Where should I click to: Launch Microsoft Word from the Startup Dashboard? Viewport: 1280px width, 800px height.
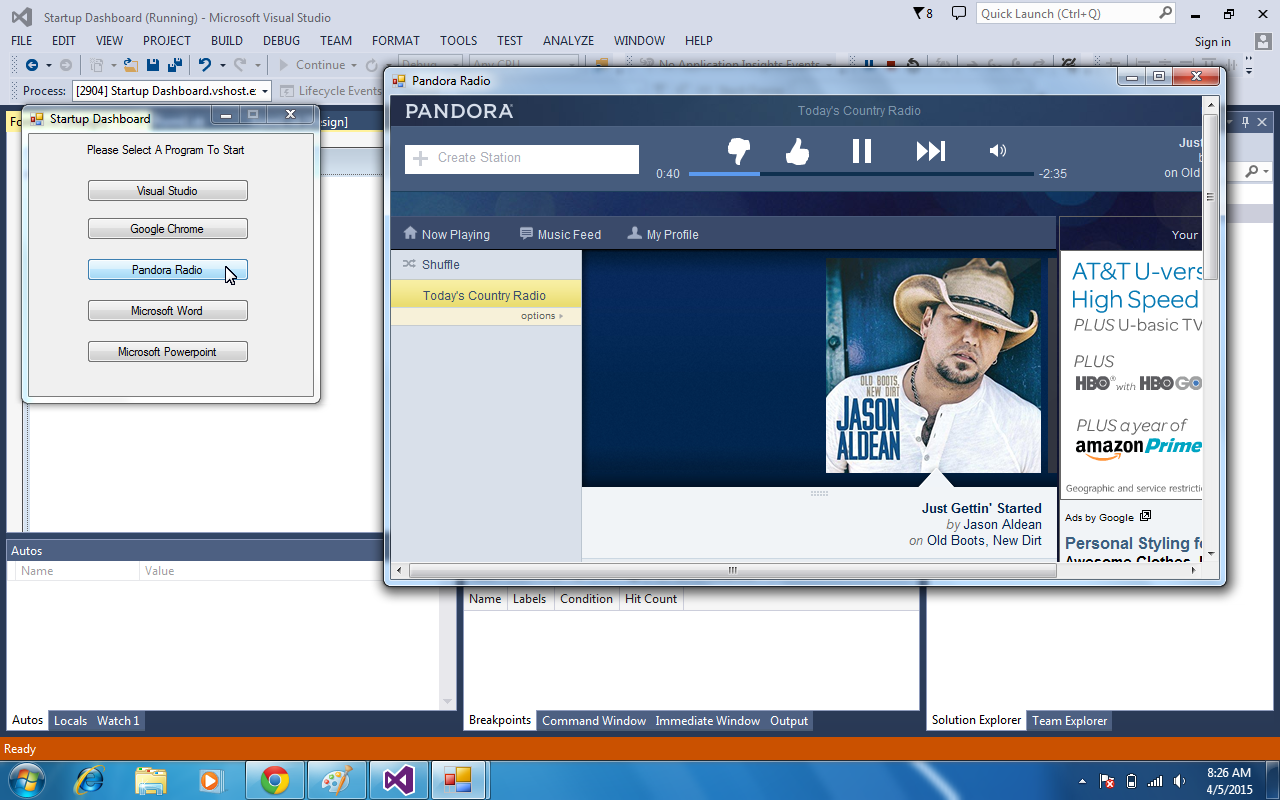pos(167,311)
